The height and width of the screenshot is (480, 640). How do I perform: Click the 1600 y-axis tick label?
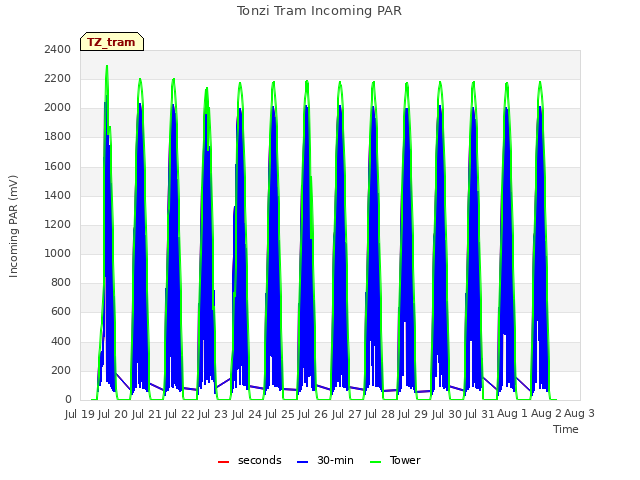pyautogui.click(x=58, y=167)
